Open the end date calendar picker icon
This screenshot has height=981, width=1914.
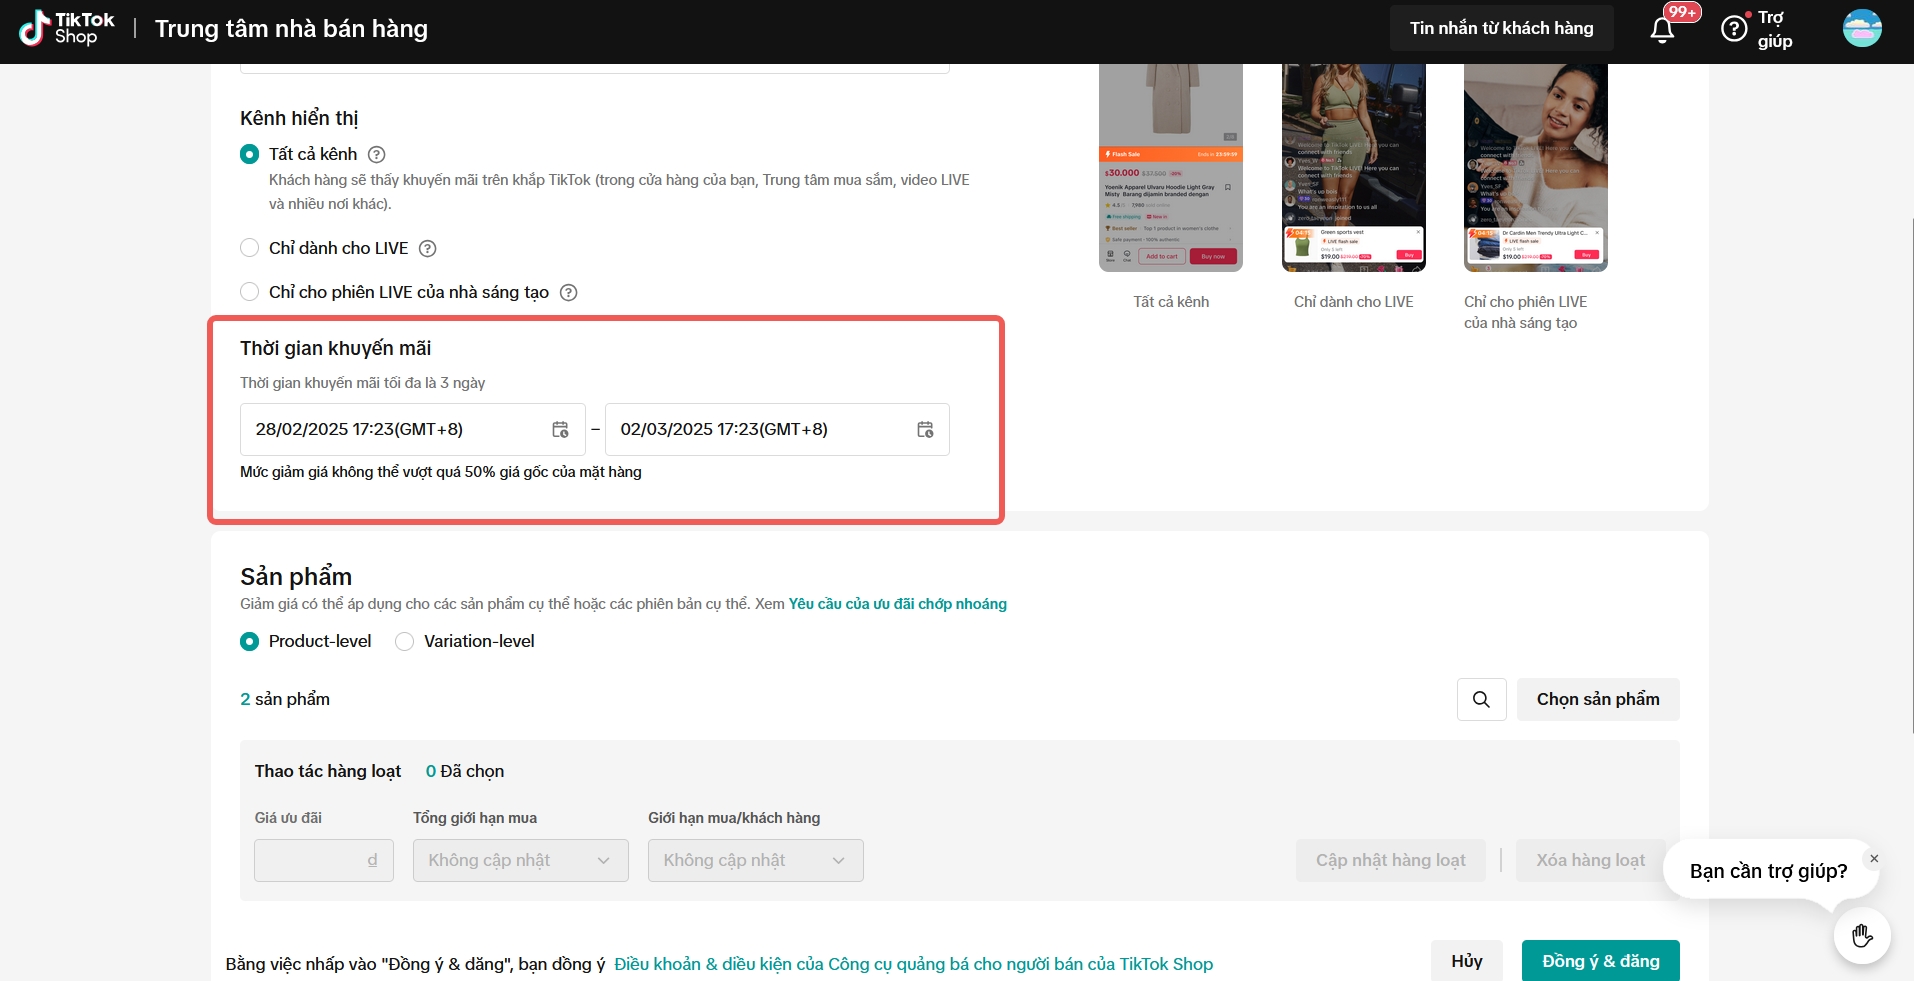[x=925, y=429]
